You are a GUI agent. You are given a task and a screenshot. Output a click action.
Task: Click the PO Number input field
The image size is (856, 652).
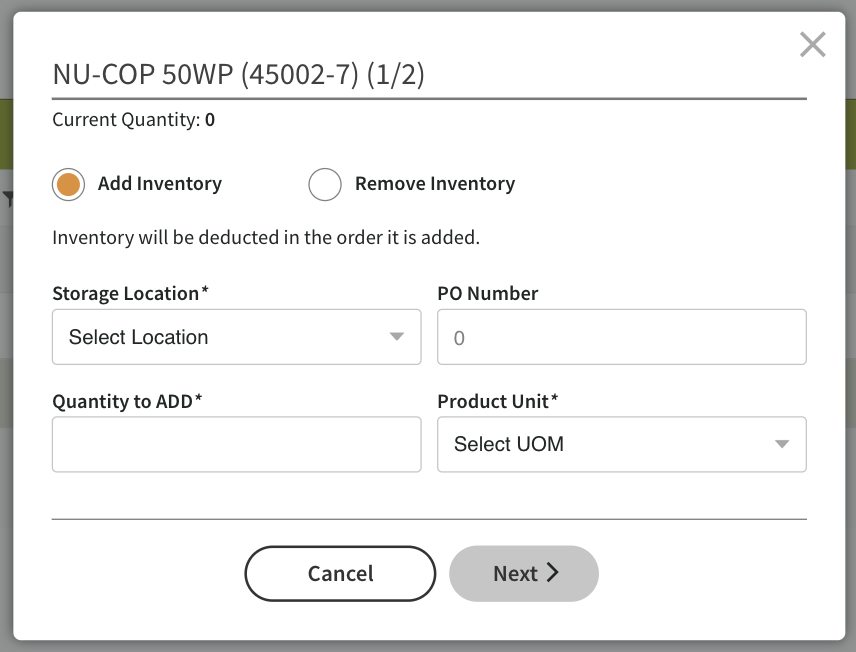(x=622, y=337)
